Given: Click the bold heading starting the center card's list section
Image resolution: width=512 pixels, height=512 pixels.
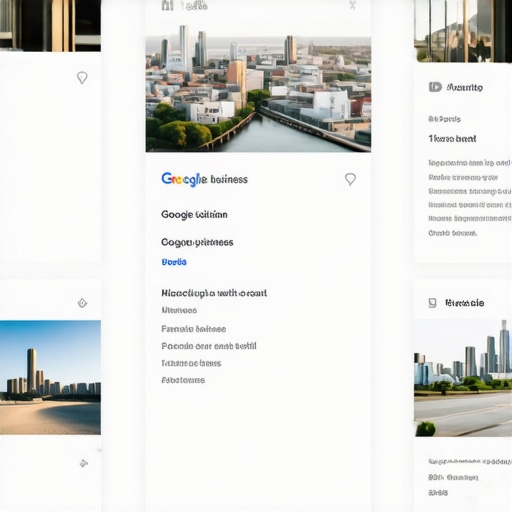Looking at the screenshot, I should point(214,293).
